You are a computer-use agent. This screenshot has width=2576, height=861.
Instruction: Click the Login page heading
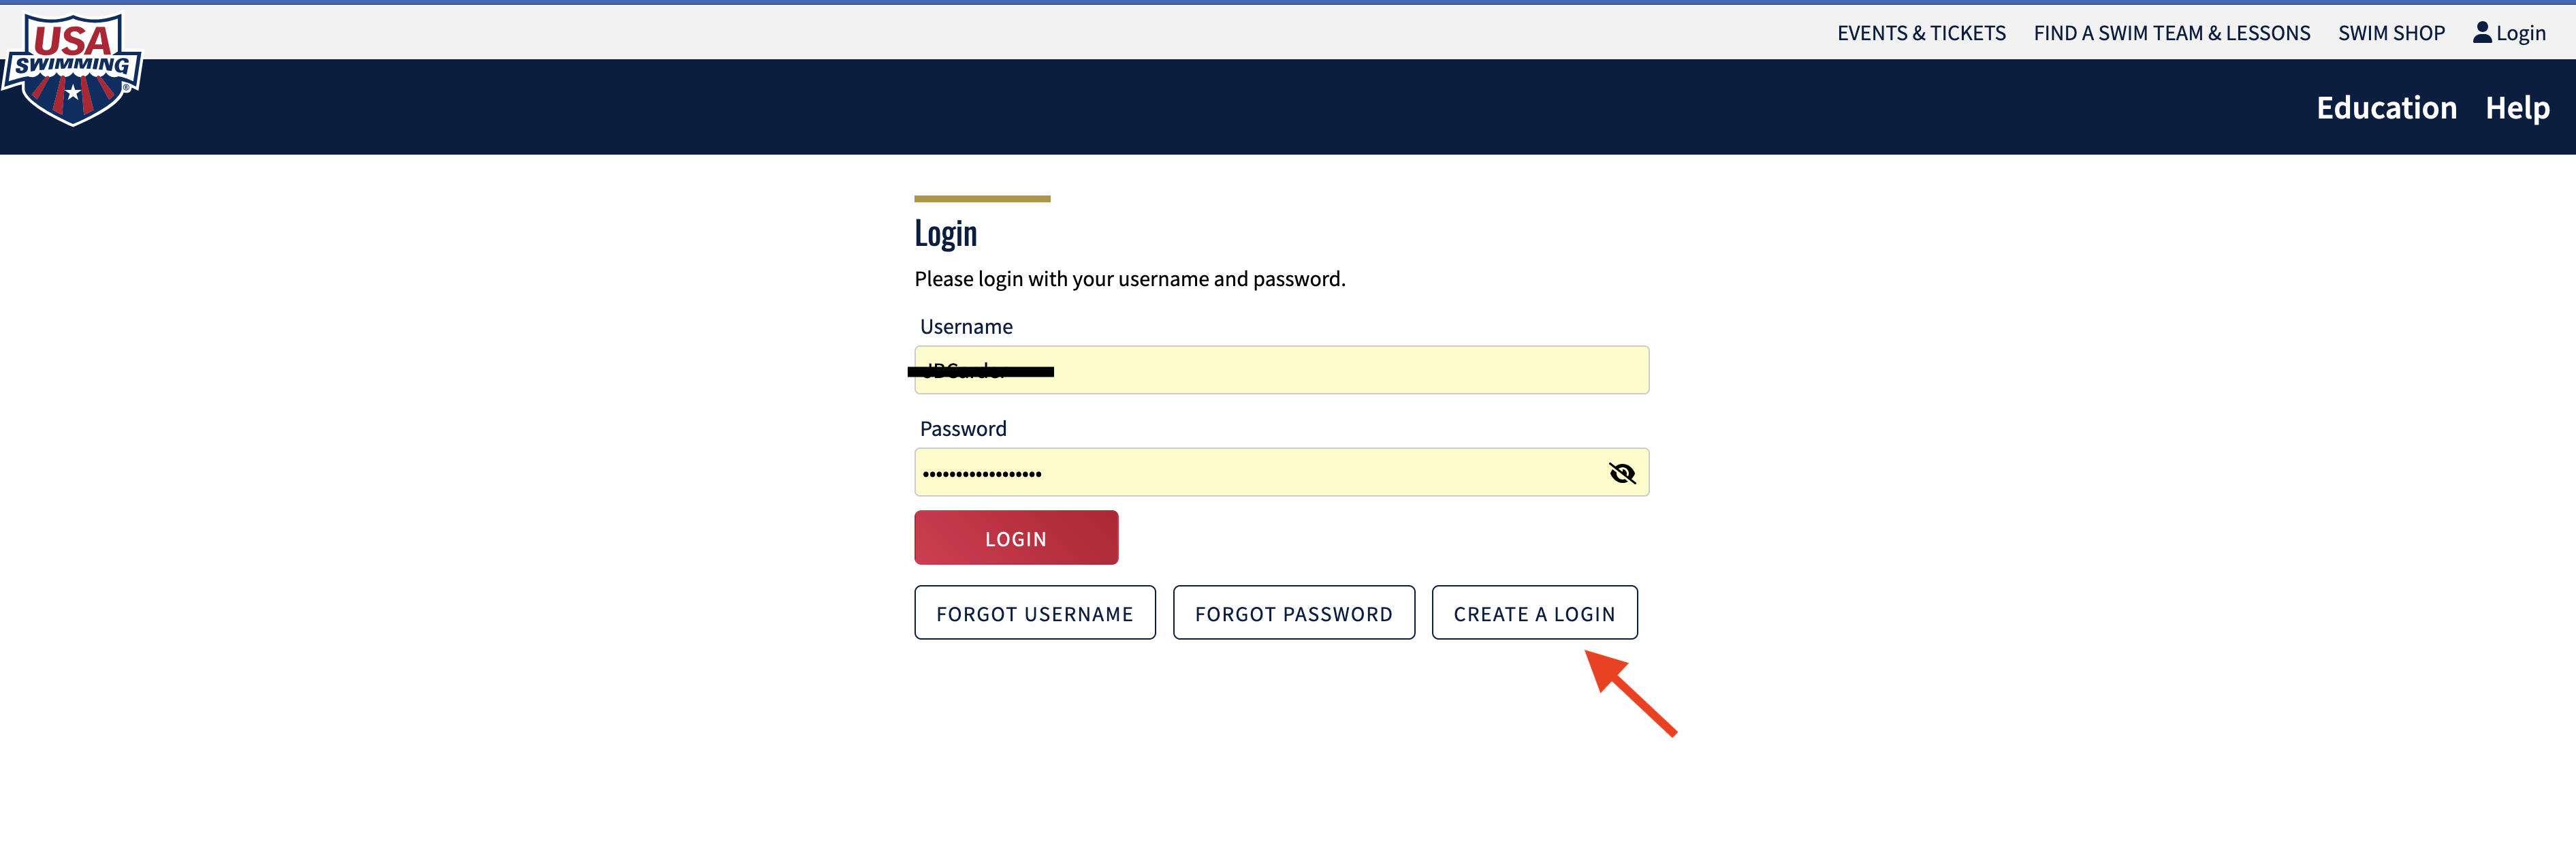945,233
